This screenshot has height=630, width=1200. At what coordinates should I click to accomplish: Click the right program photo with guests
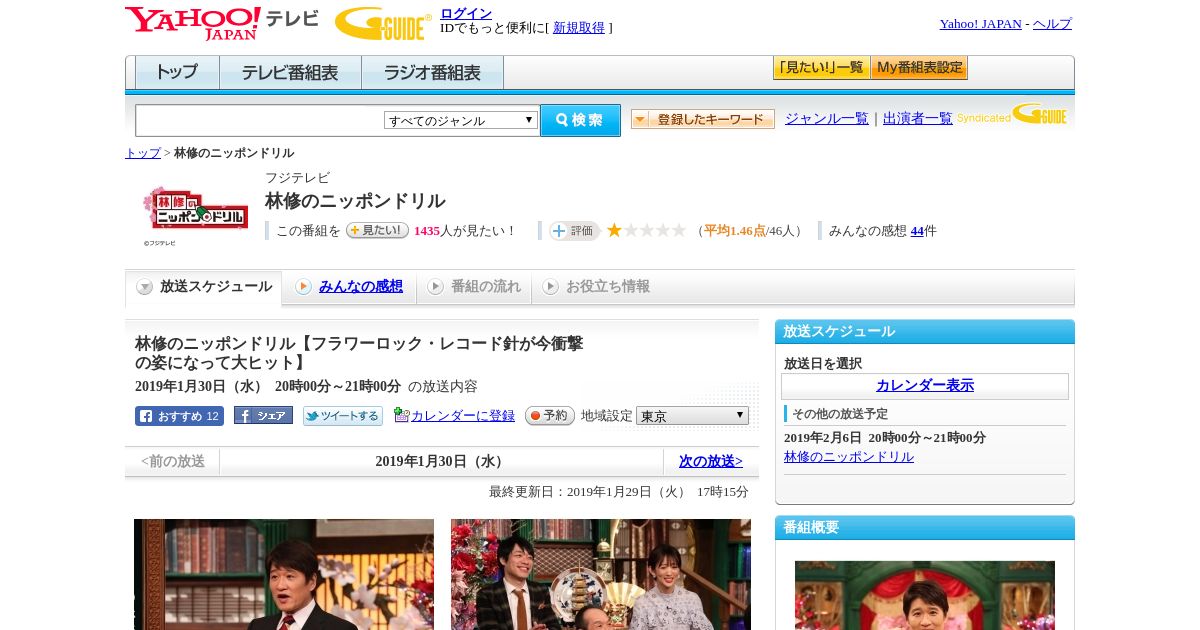601,574
